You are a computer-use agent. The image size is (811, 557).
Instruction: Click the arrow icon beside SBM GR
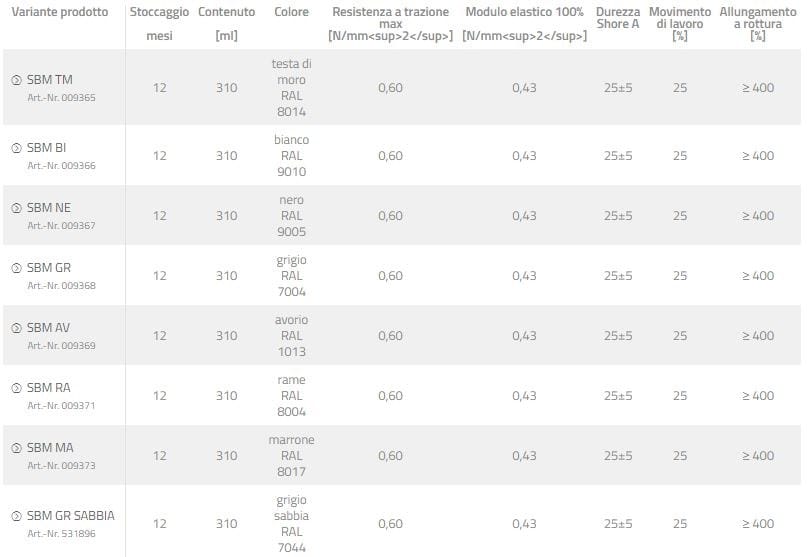pyautogui.click(x=16, y=268)
